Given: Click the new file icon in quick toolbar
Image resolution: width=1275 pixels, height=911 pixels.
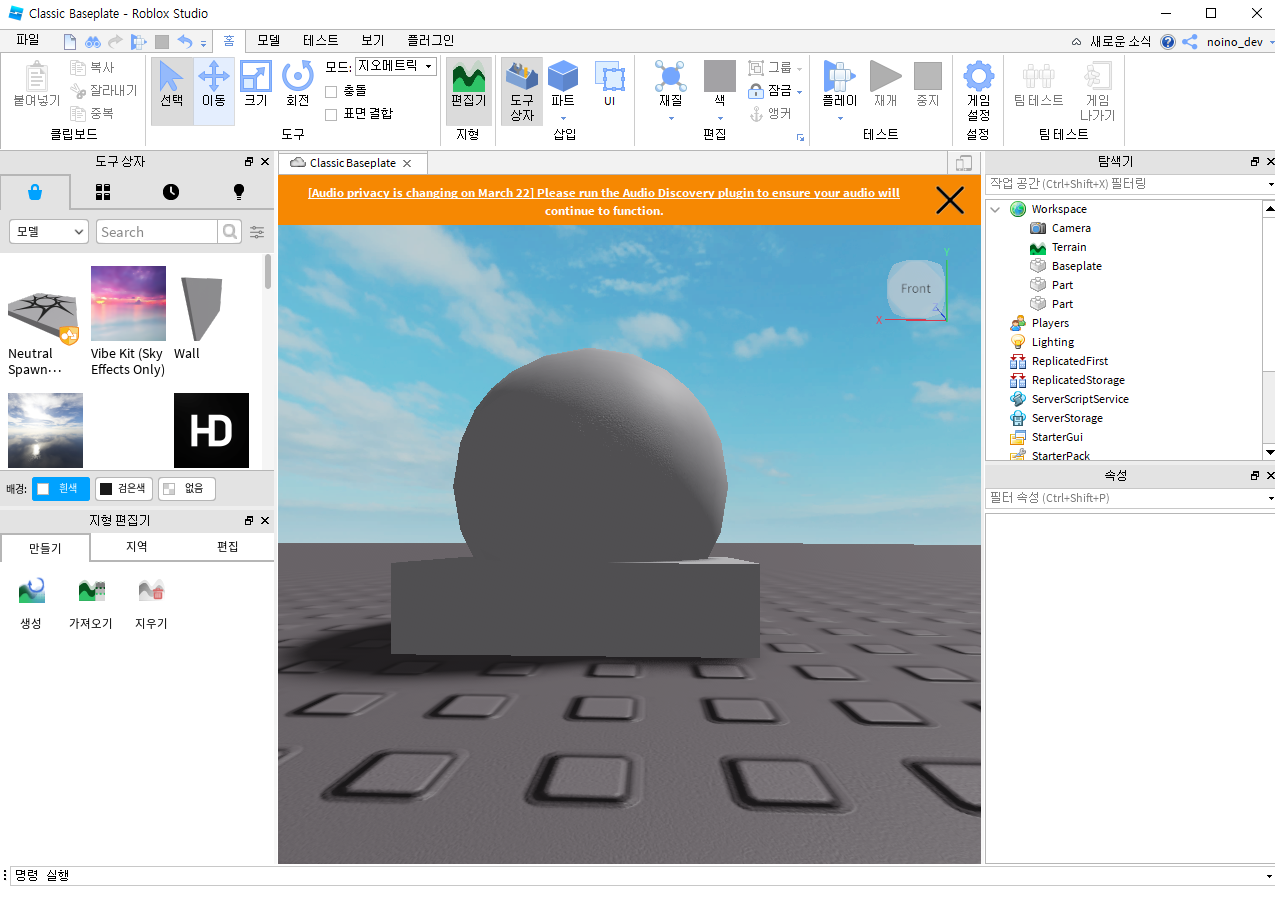Looking at the screenshot, I should 70,41.
